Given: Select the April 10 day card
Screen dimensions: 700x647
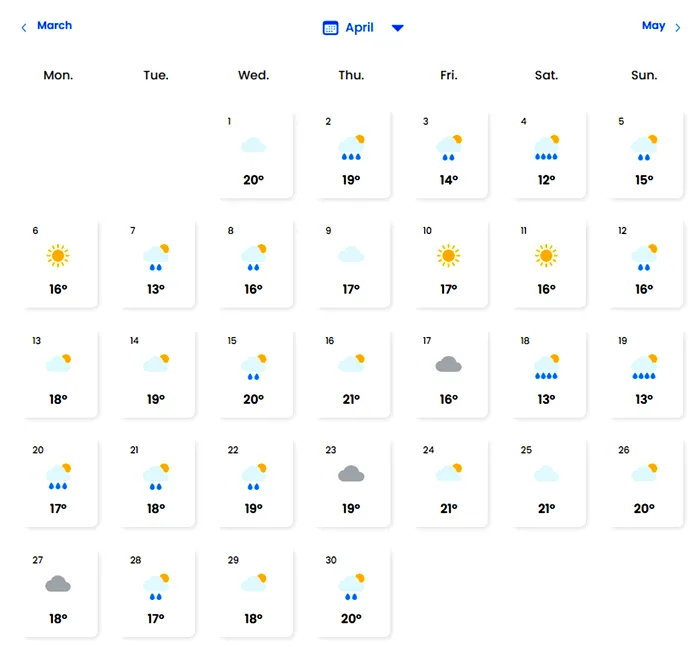Looking at the screenshot, I should 449,264.
